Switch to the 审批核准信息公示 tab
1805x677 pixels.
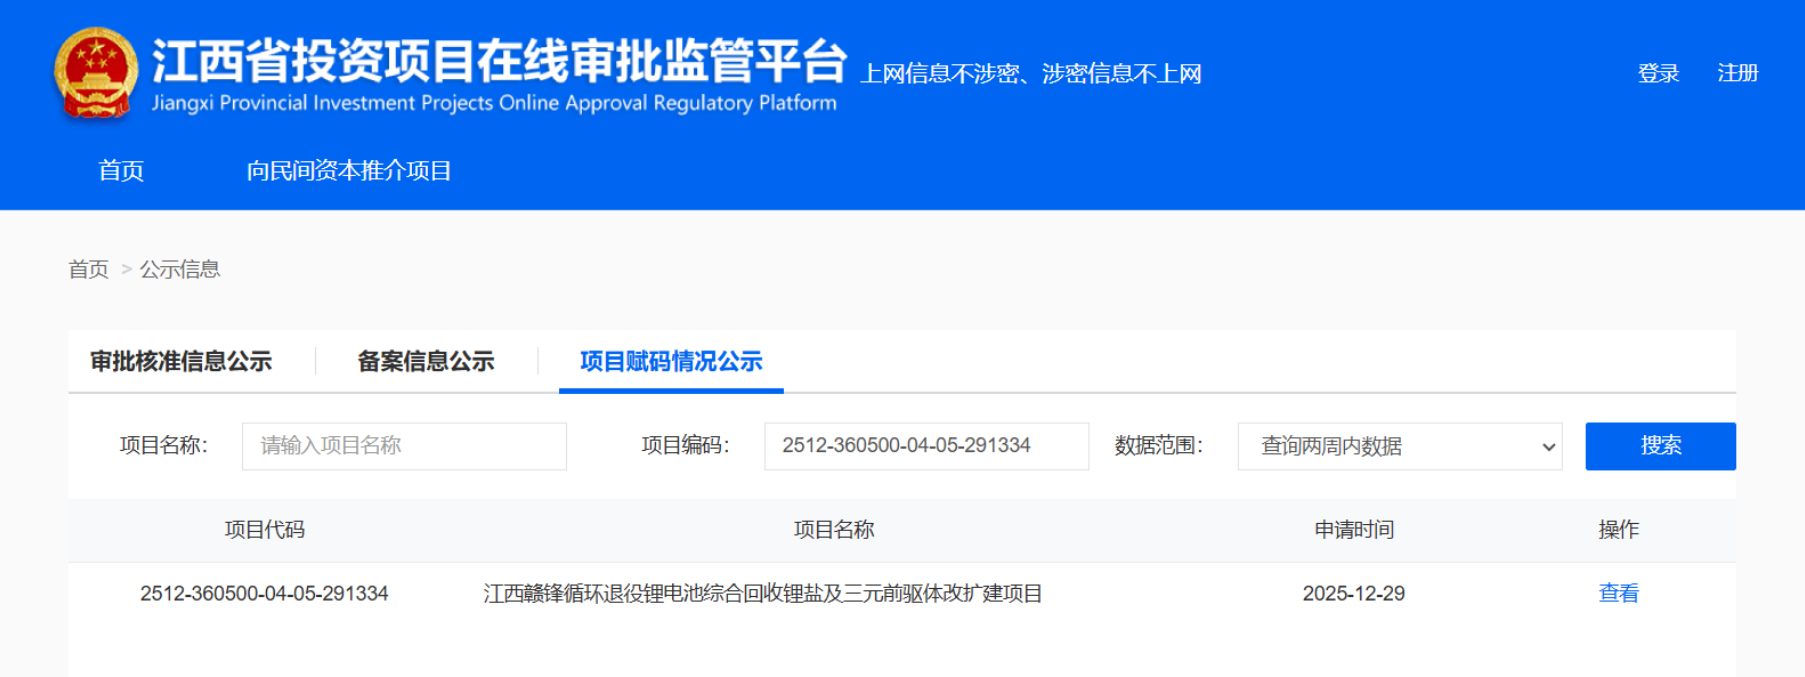[181, 361]
